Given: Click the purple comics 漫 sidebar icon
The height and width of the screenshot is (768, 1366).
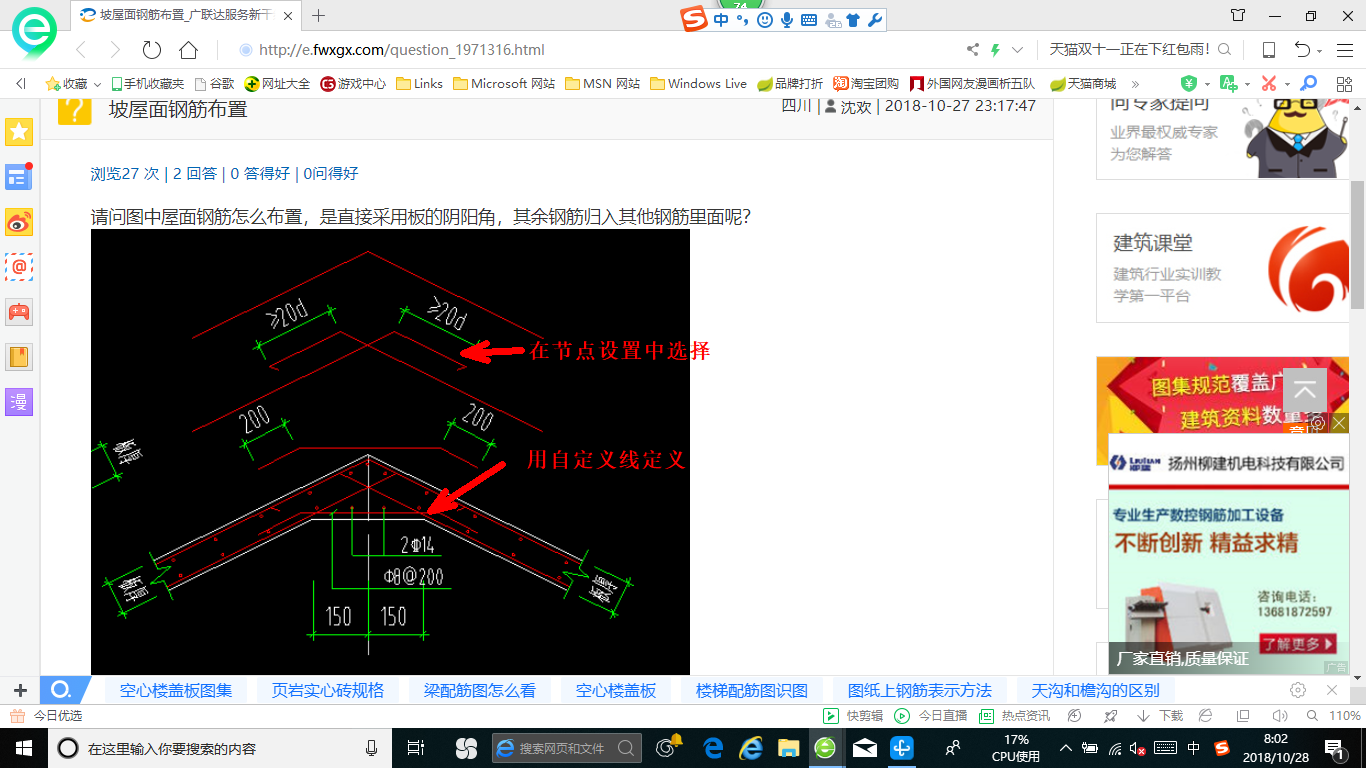Looking at the screenshot, I should point(19,402).
